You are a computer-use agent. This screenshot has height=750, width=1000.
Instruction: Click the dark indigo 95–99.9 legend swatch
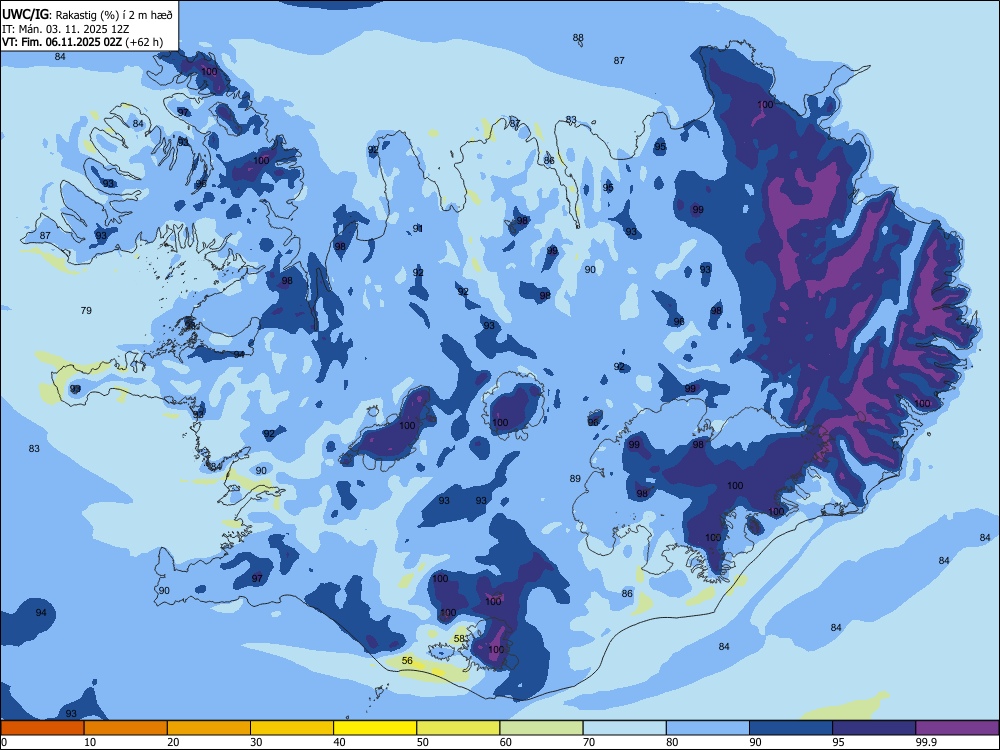[x=874, y=728]
